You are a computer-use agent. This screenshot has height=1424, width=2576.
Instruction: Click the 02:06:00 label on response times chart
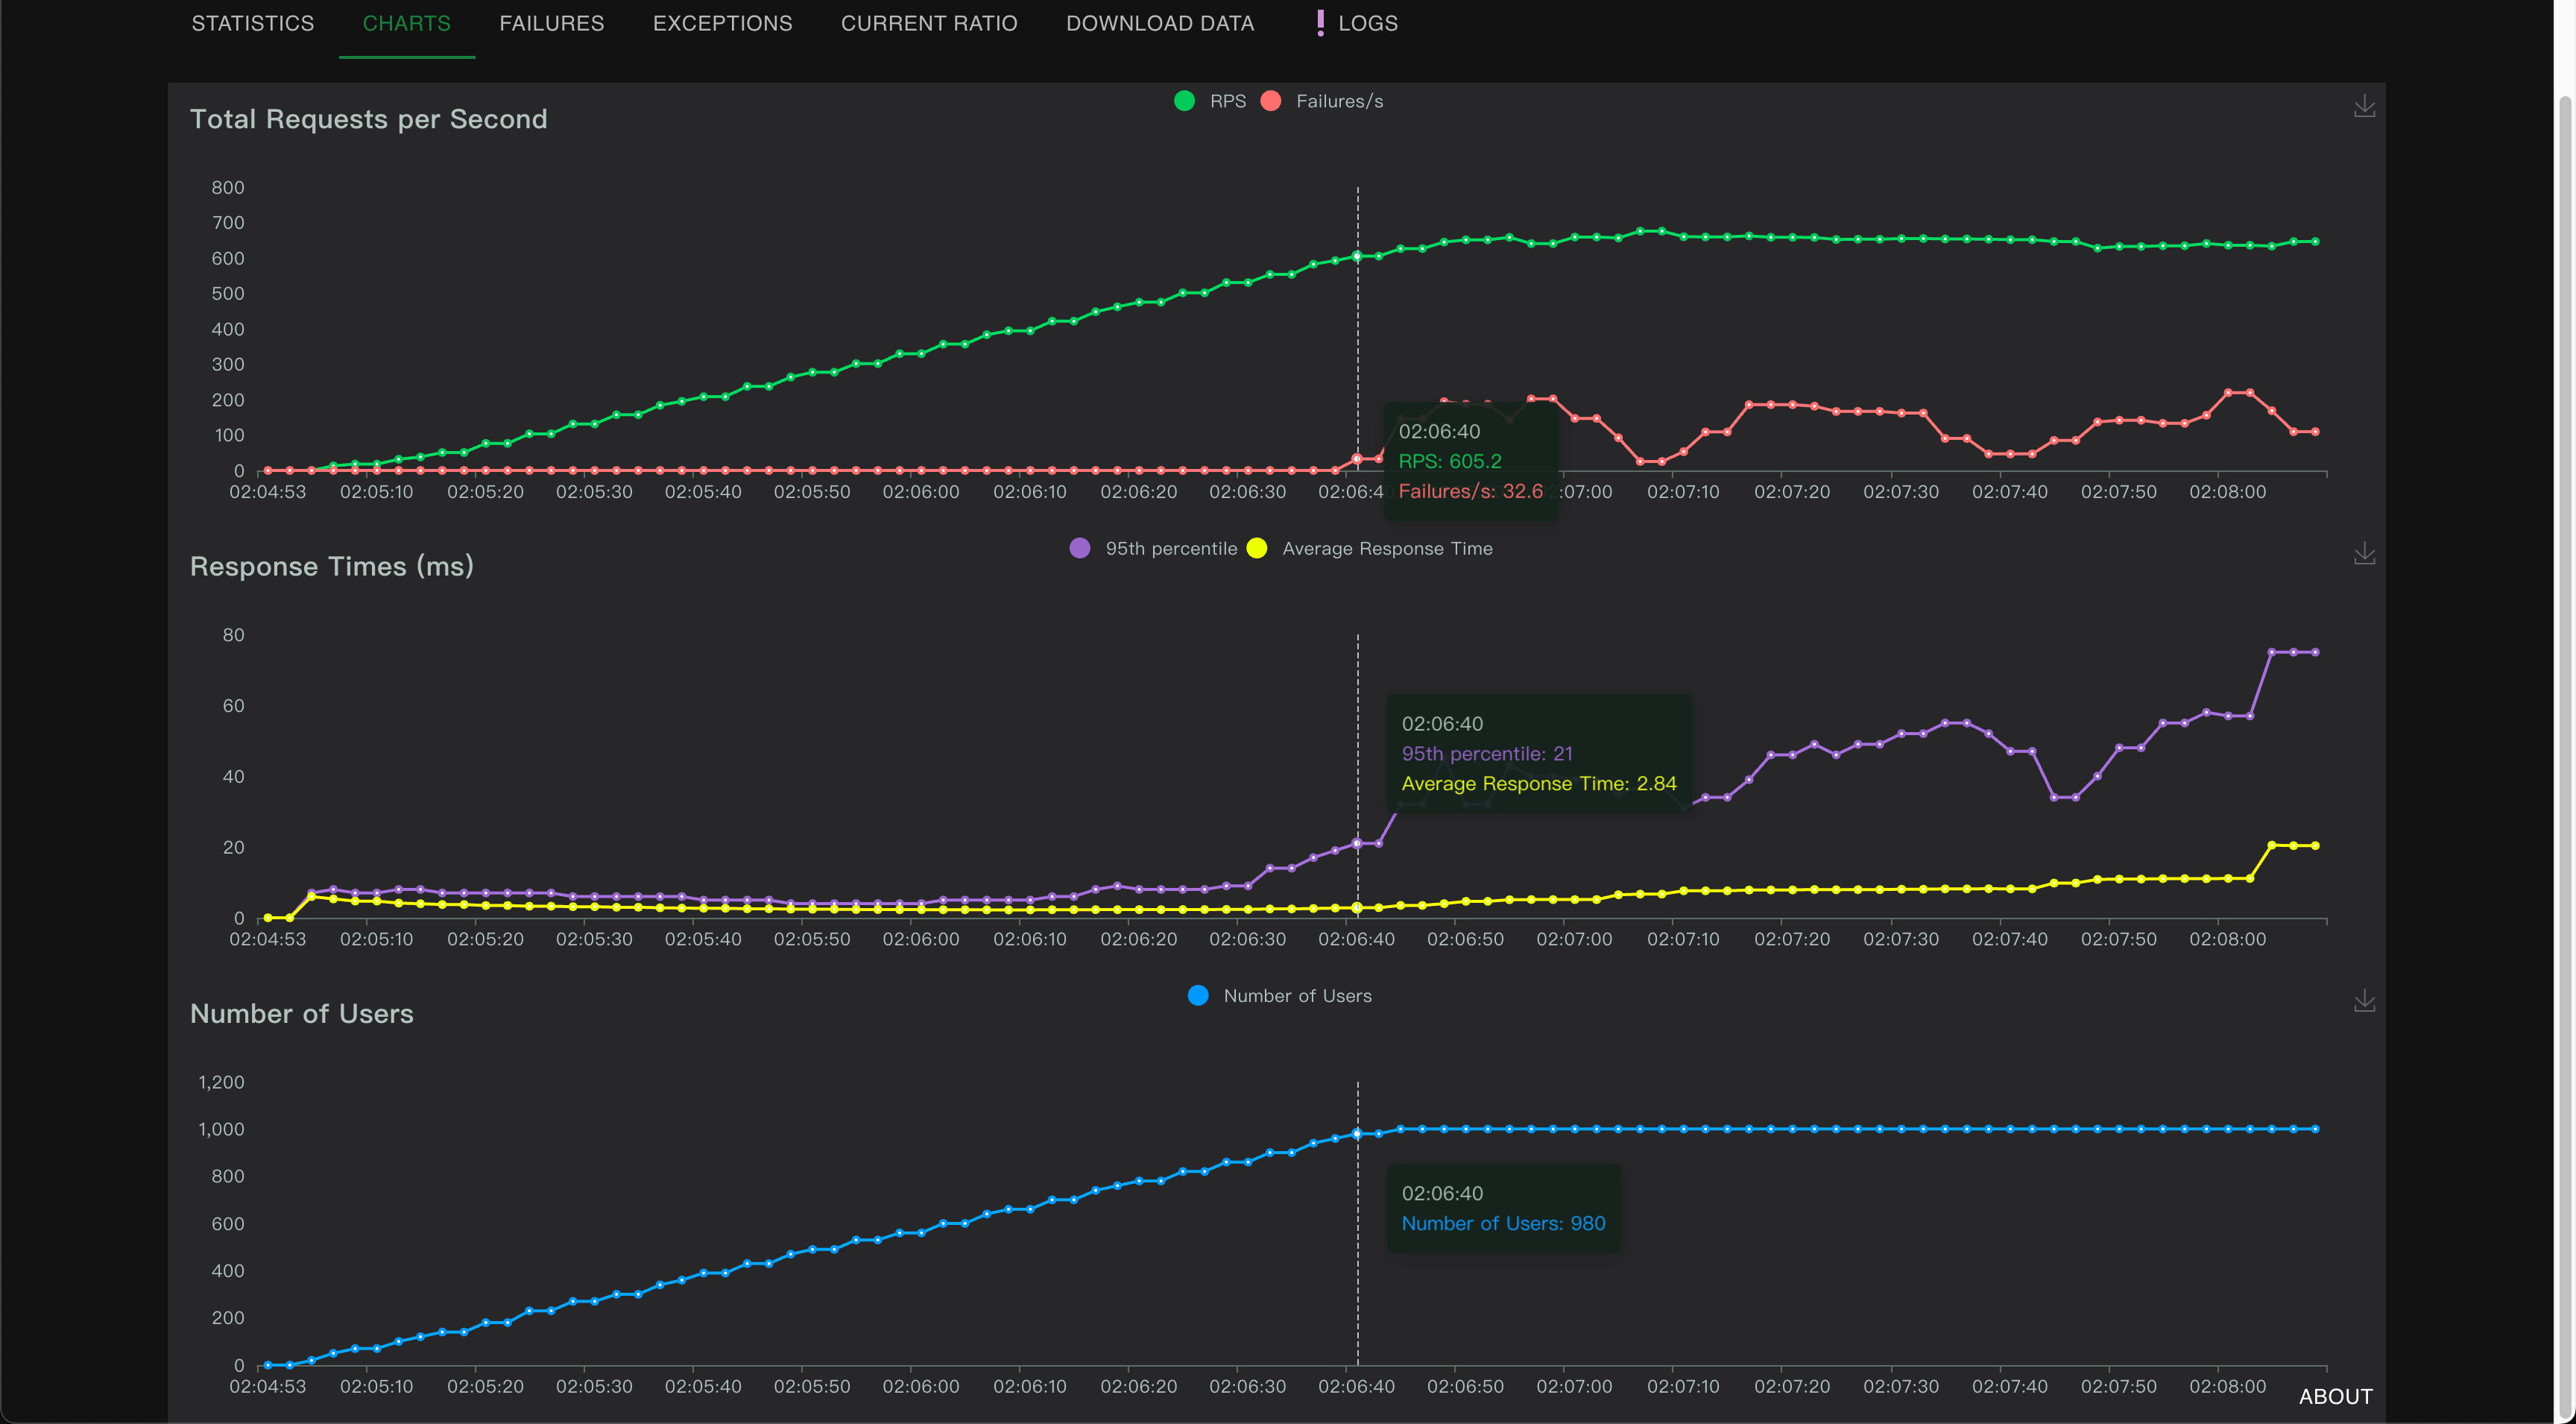tap(920, 939)
